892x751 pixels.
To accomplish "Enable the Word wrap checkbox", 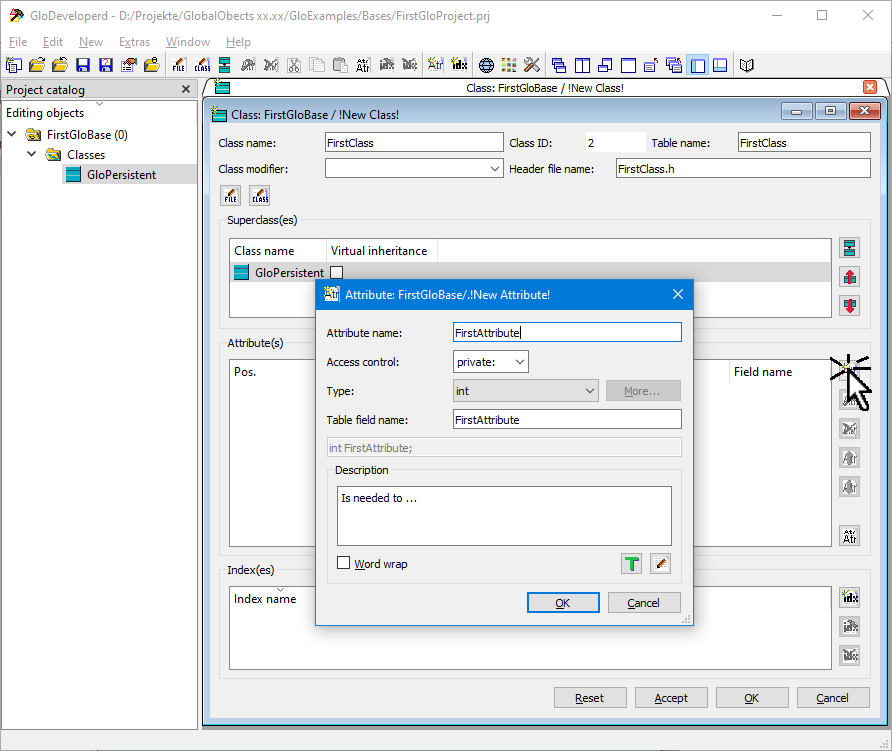I will 344,564.
